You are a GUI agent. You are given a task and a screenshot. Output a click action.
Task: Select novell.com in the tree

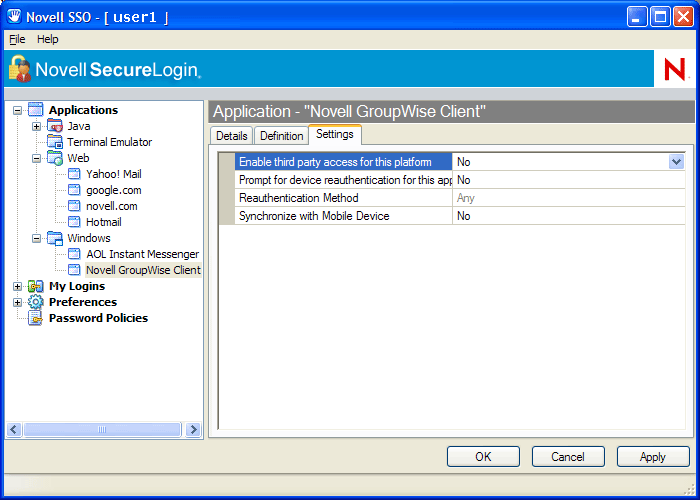pyautogui.click(x=112, y=206)
